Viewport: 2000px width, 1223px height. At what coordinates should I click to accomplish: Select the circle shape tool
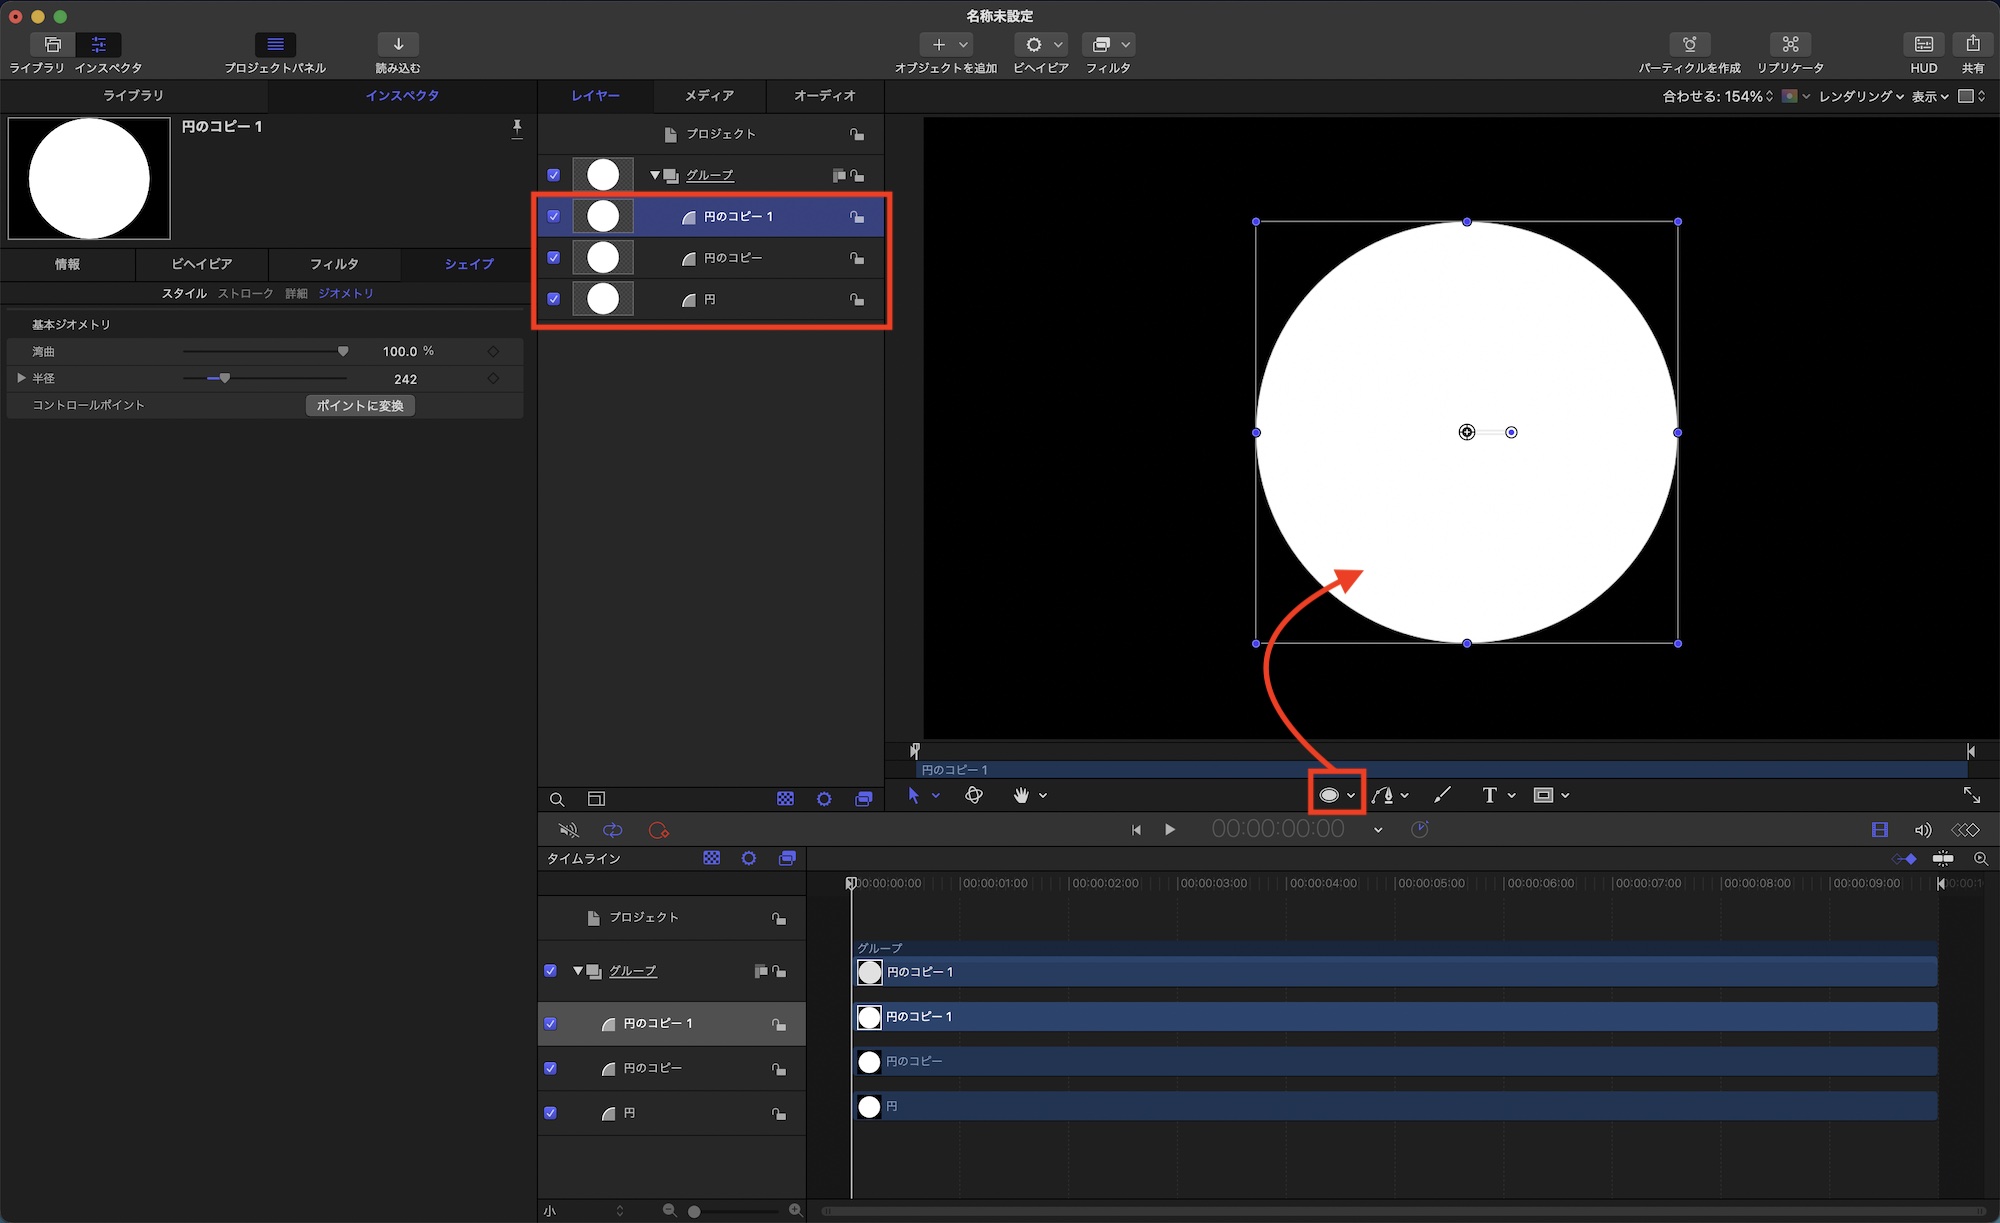pos(1329,795)
